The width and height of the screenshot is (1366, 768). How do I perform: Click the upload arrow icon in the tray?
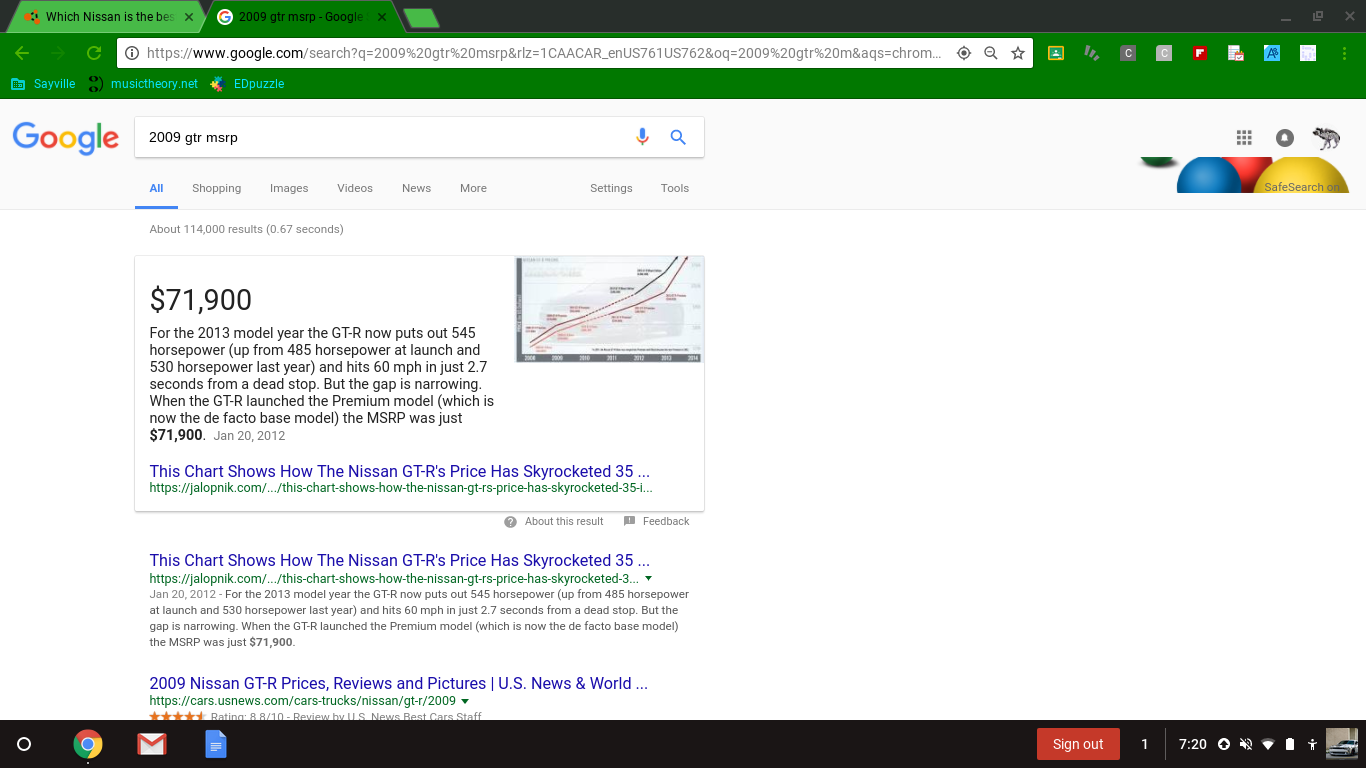pos(1224,744)
